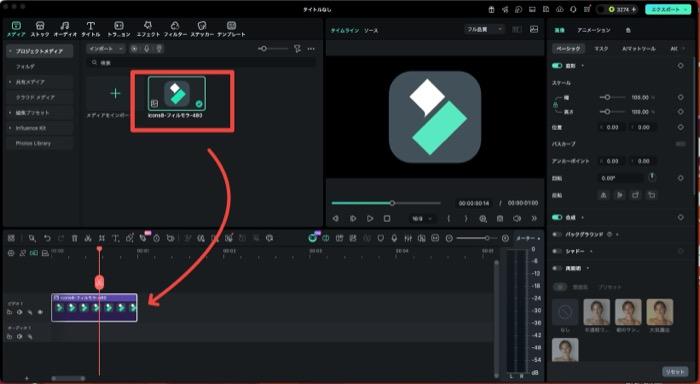Open the ストック stock media tab

[x=40, y=29]
